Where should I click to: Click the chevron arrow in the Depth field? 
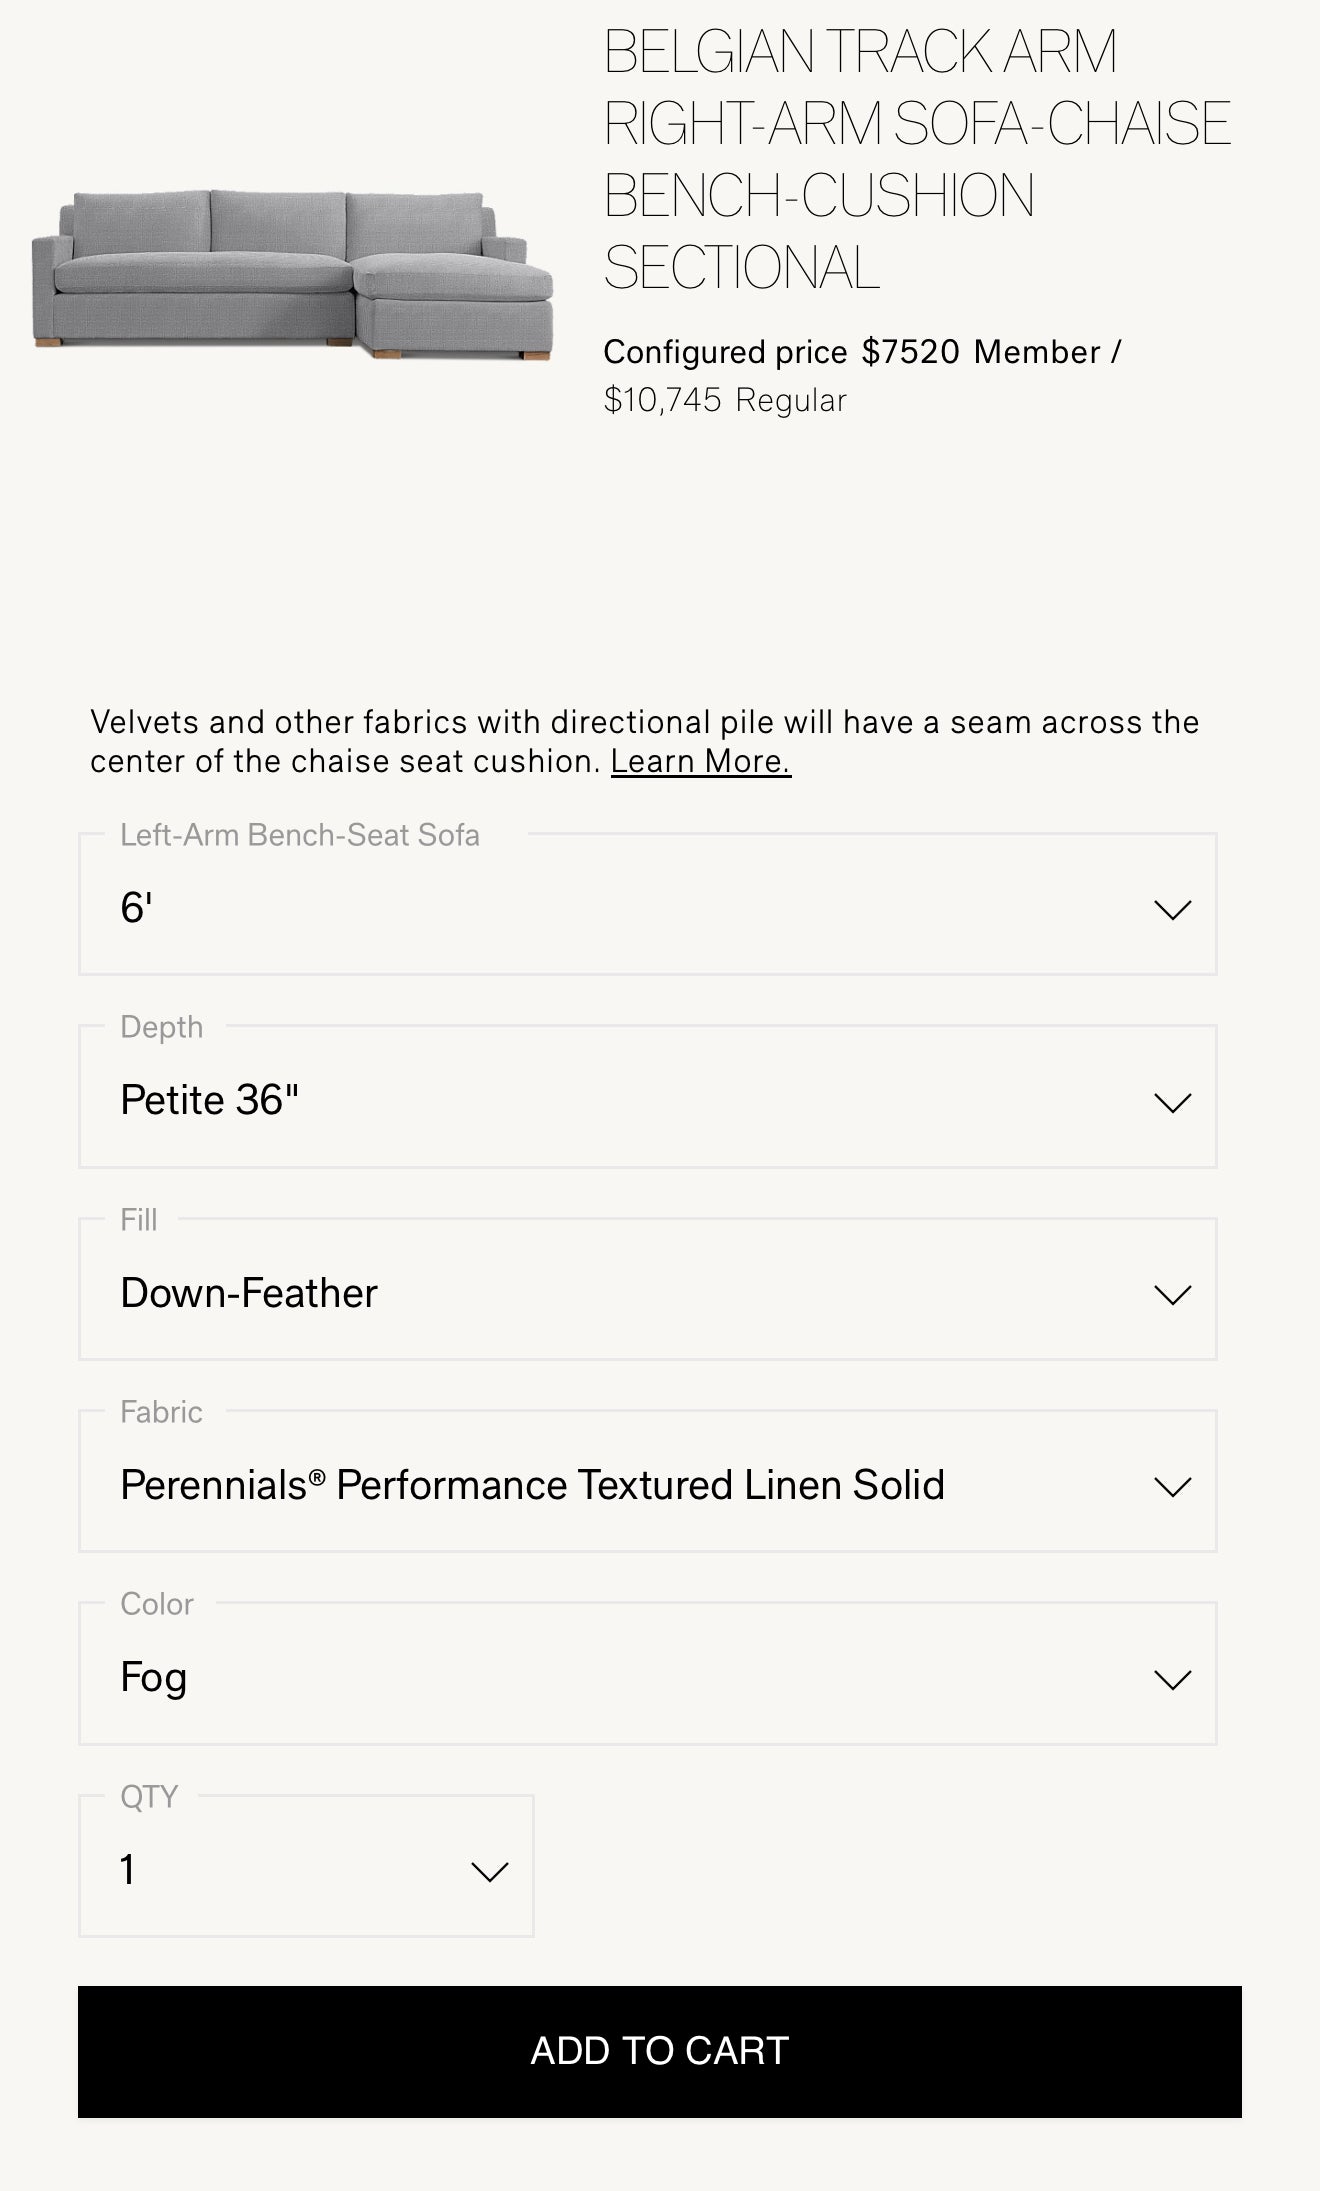coord(1172,1103)
